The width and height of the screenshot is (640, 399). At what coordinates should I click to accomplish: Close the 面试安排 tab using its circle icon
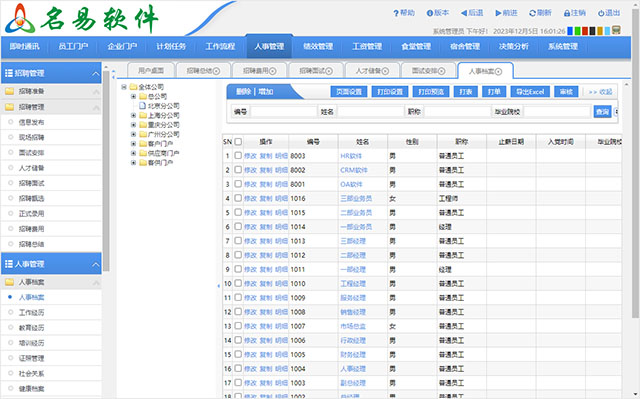coord(441,71)
